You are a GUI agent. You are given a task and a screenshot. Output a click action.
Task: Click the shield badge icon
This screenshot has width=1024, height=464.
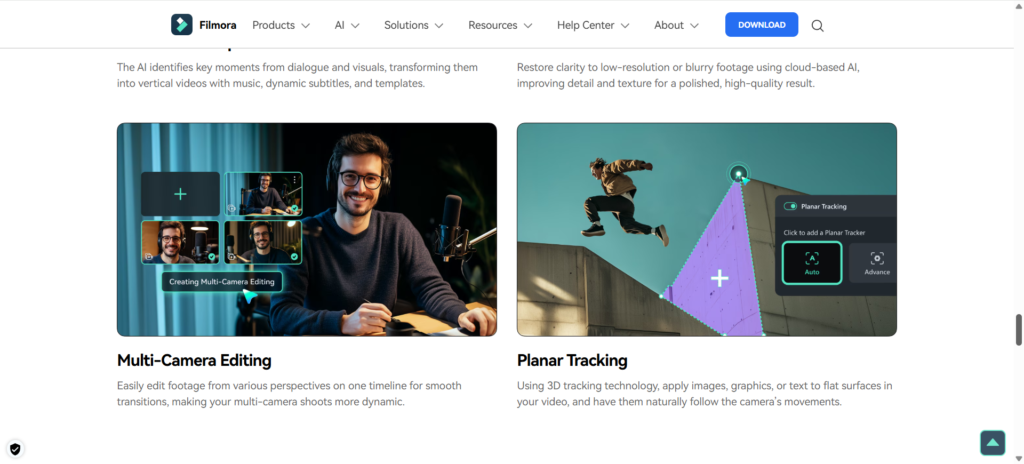pyautogui.click(x=15, y=449)
